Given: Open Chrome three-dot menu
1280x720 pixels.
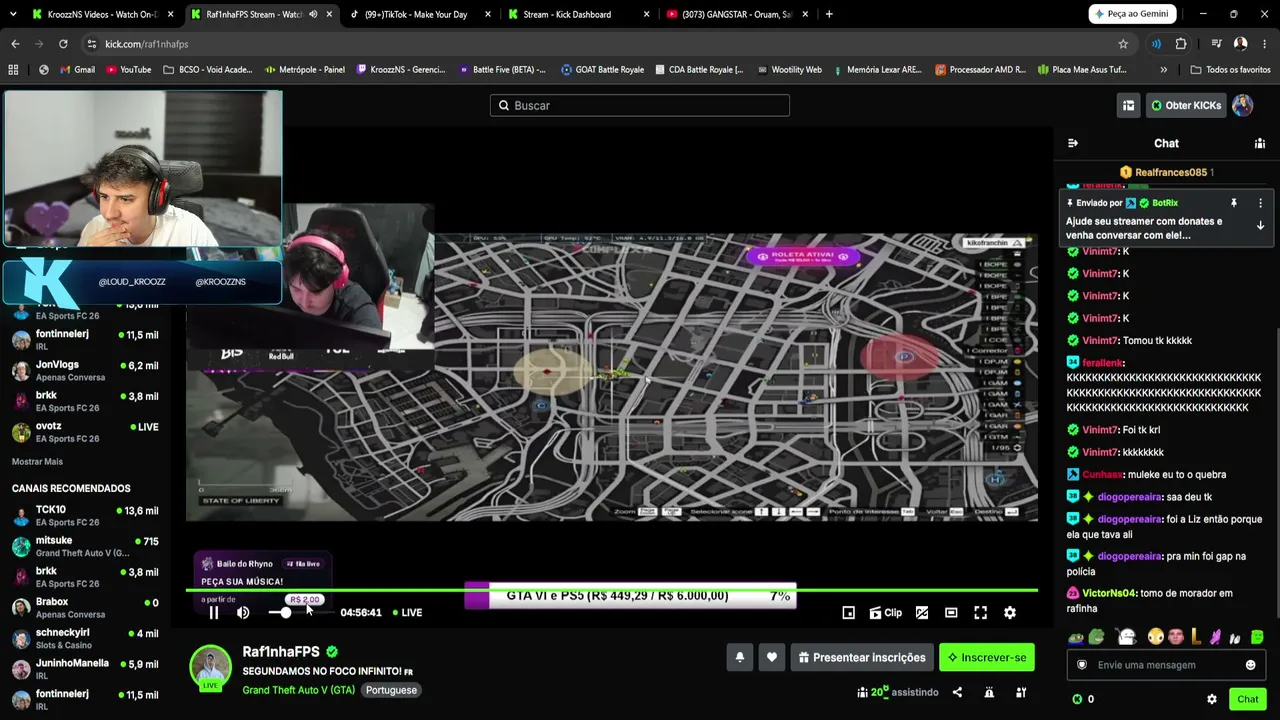Looking at the screenshot, I should (x=1265, y=44).
